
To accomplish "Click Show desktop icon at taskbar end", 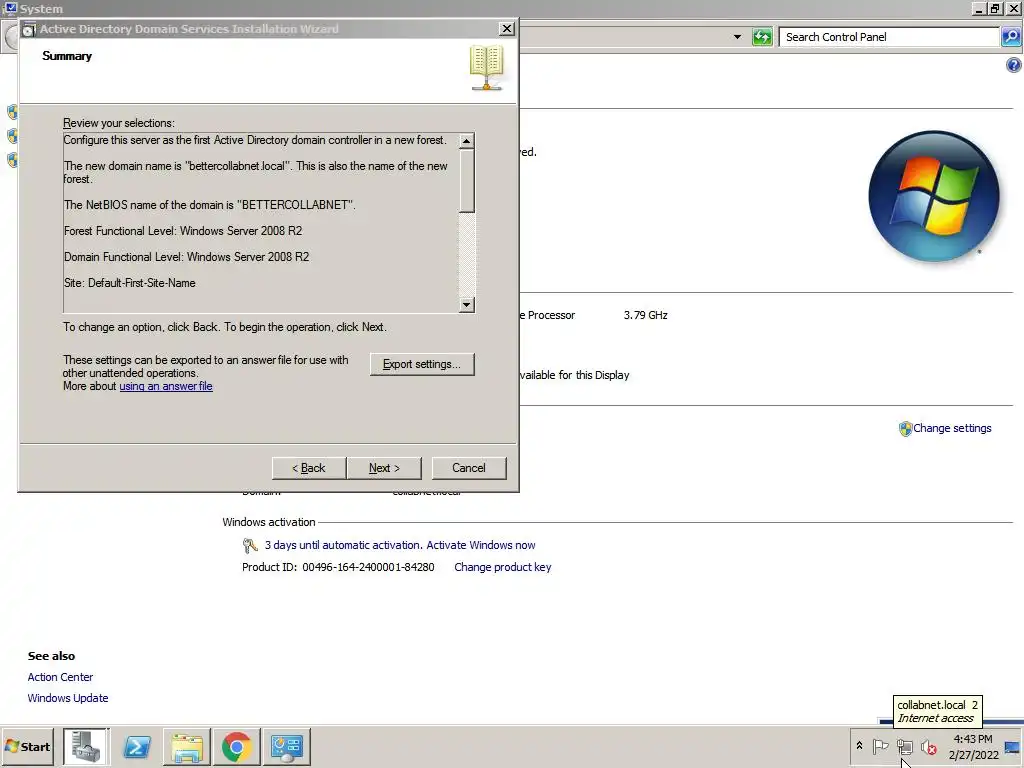I will click(x=1013, y=746).
